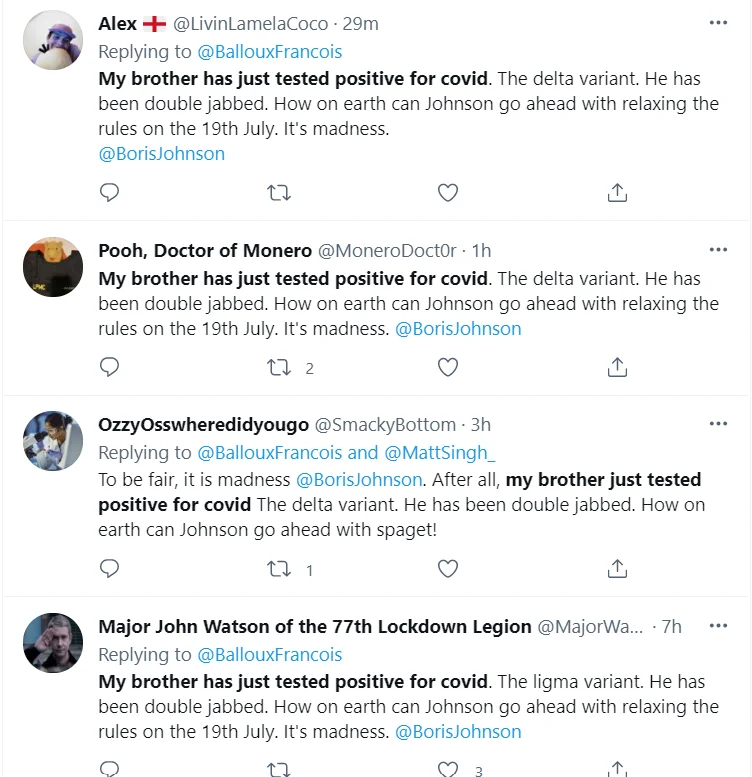Open OzzyOsswheredidyougo's profile name
The image size is (752, 777).
203,425
